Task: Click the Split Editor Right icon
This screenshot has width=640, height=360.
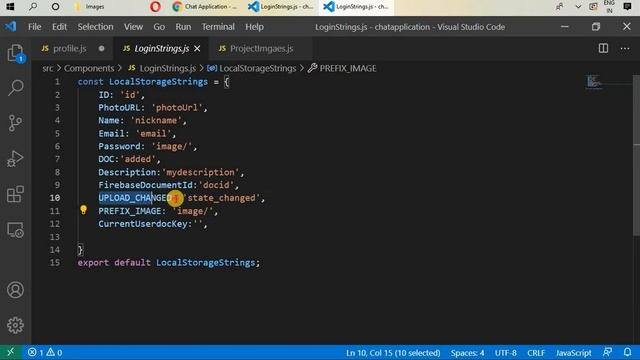Action: pos(603,48)
